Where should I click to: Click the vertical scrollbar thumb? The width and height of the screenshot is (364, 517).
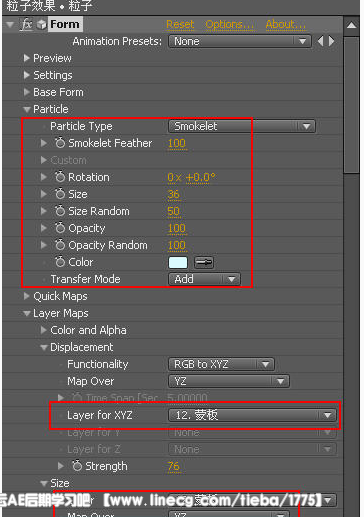point(351,105)
